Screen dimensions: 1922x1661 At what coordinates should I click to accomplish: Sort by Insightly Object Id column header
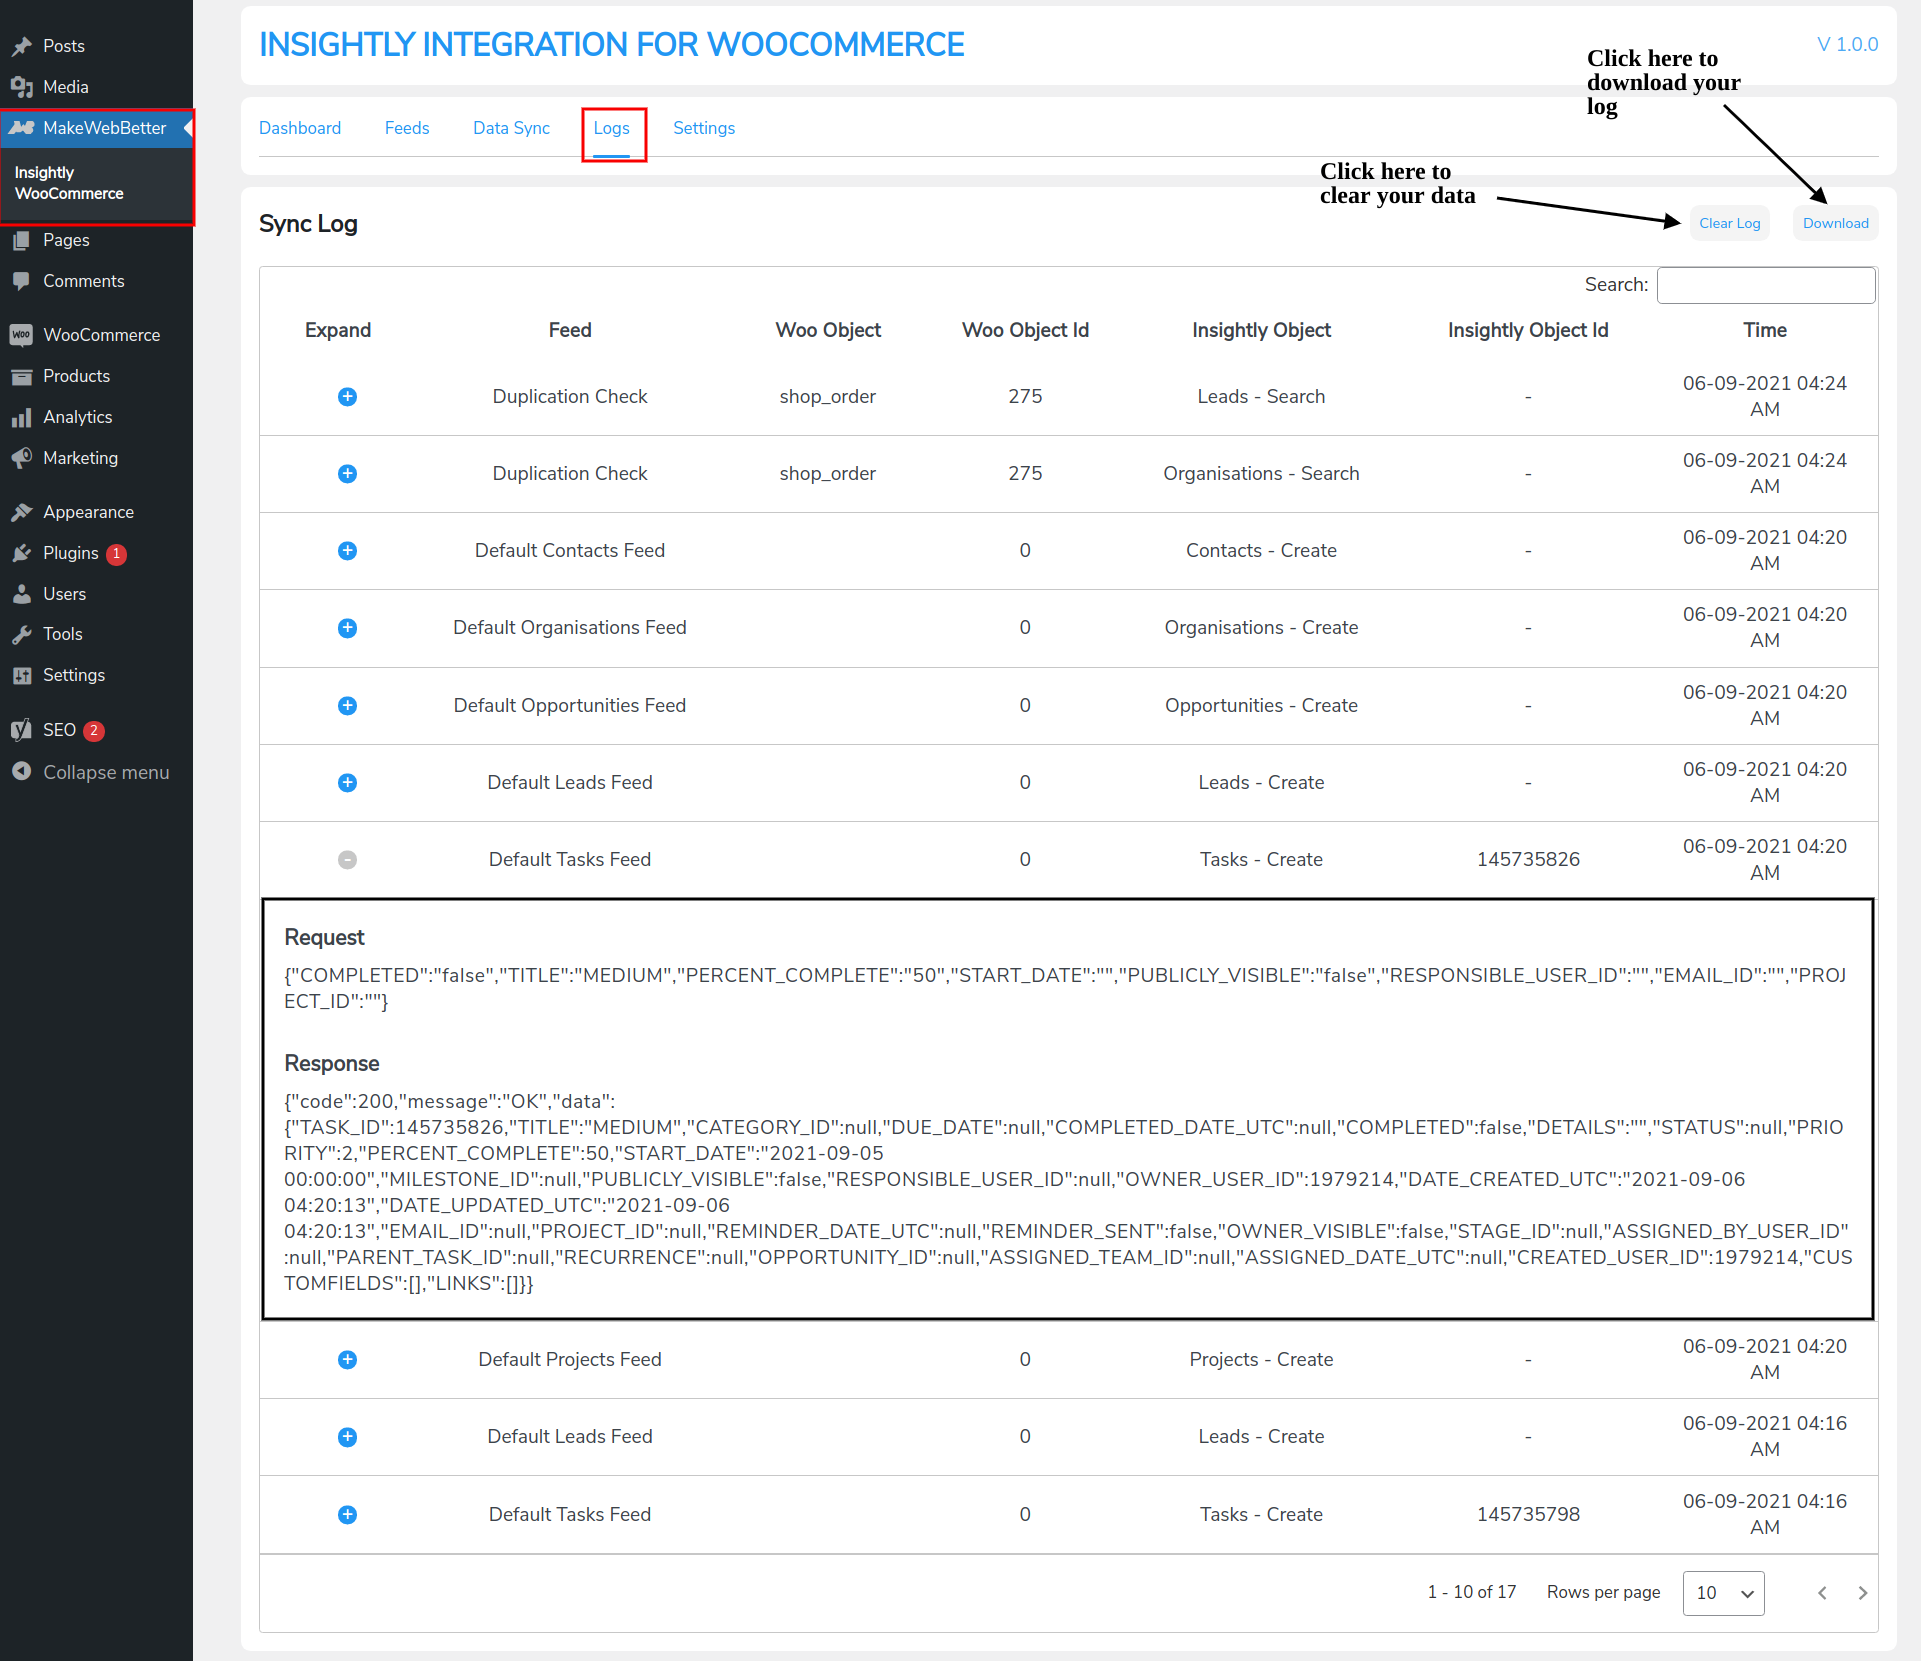point(1528,330)
